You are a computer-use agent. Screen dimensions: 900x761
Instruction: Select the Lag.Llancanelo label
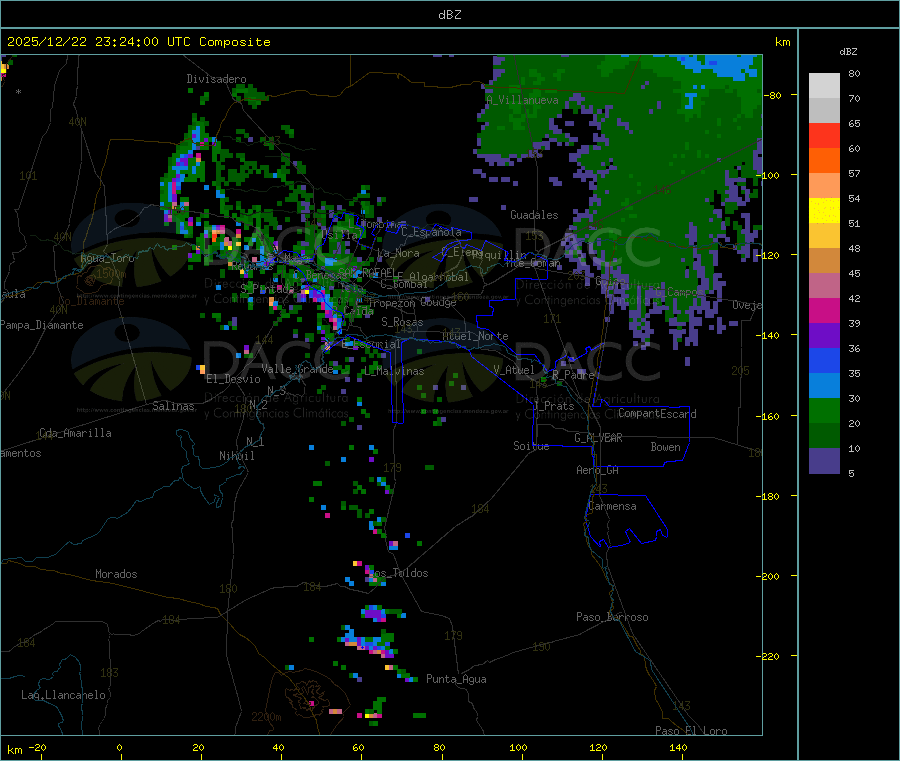coord(63,695)
